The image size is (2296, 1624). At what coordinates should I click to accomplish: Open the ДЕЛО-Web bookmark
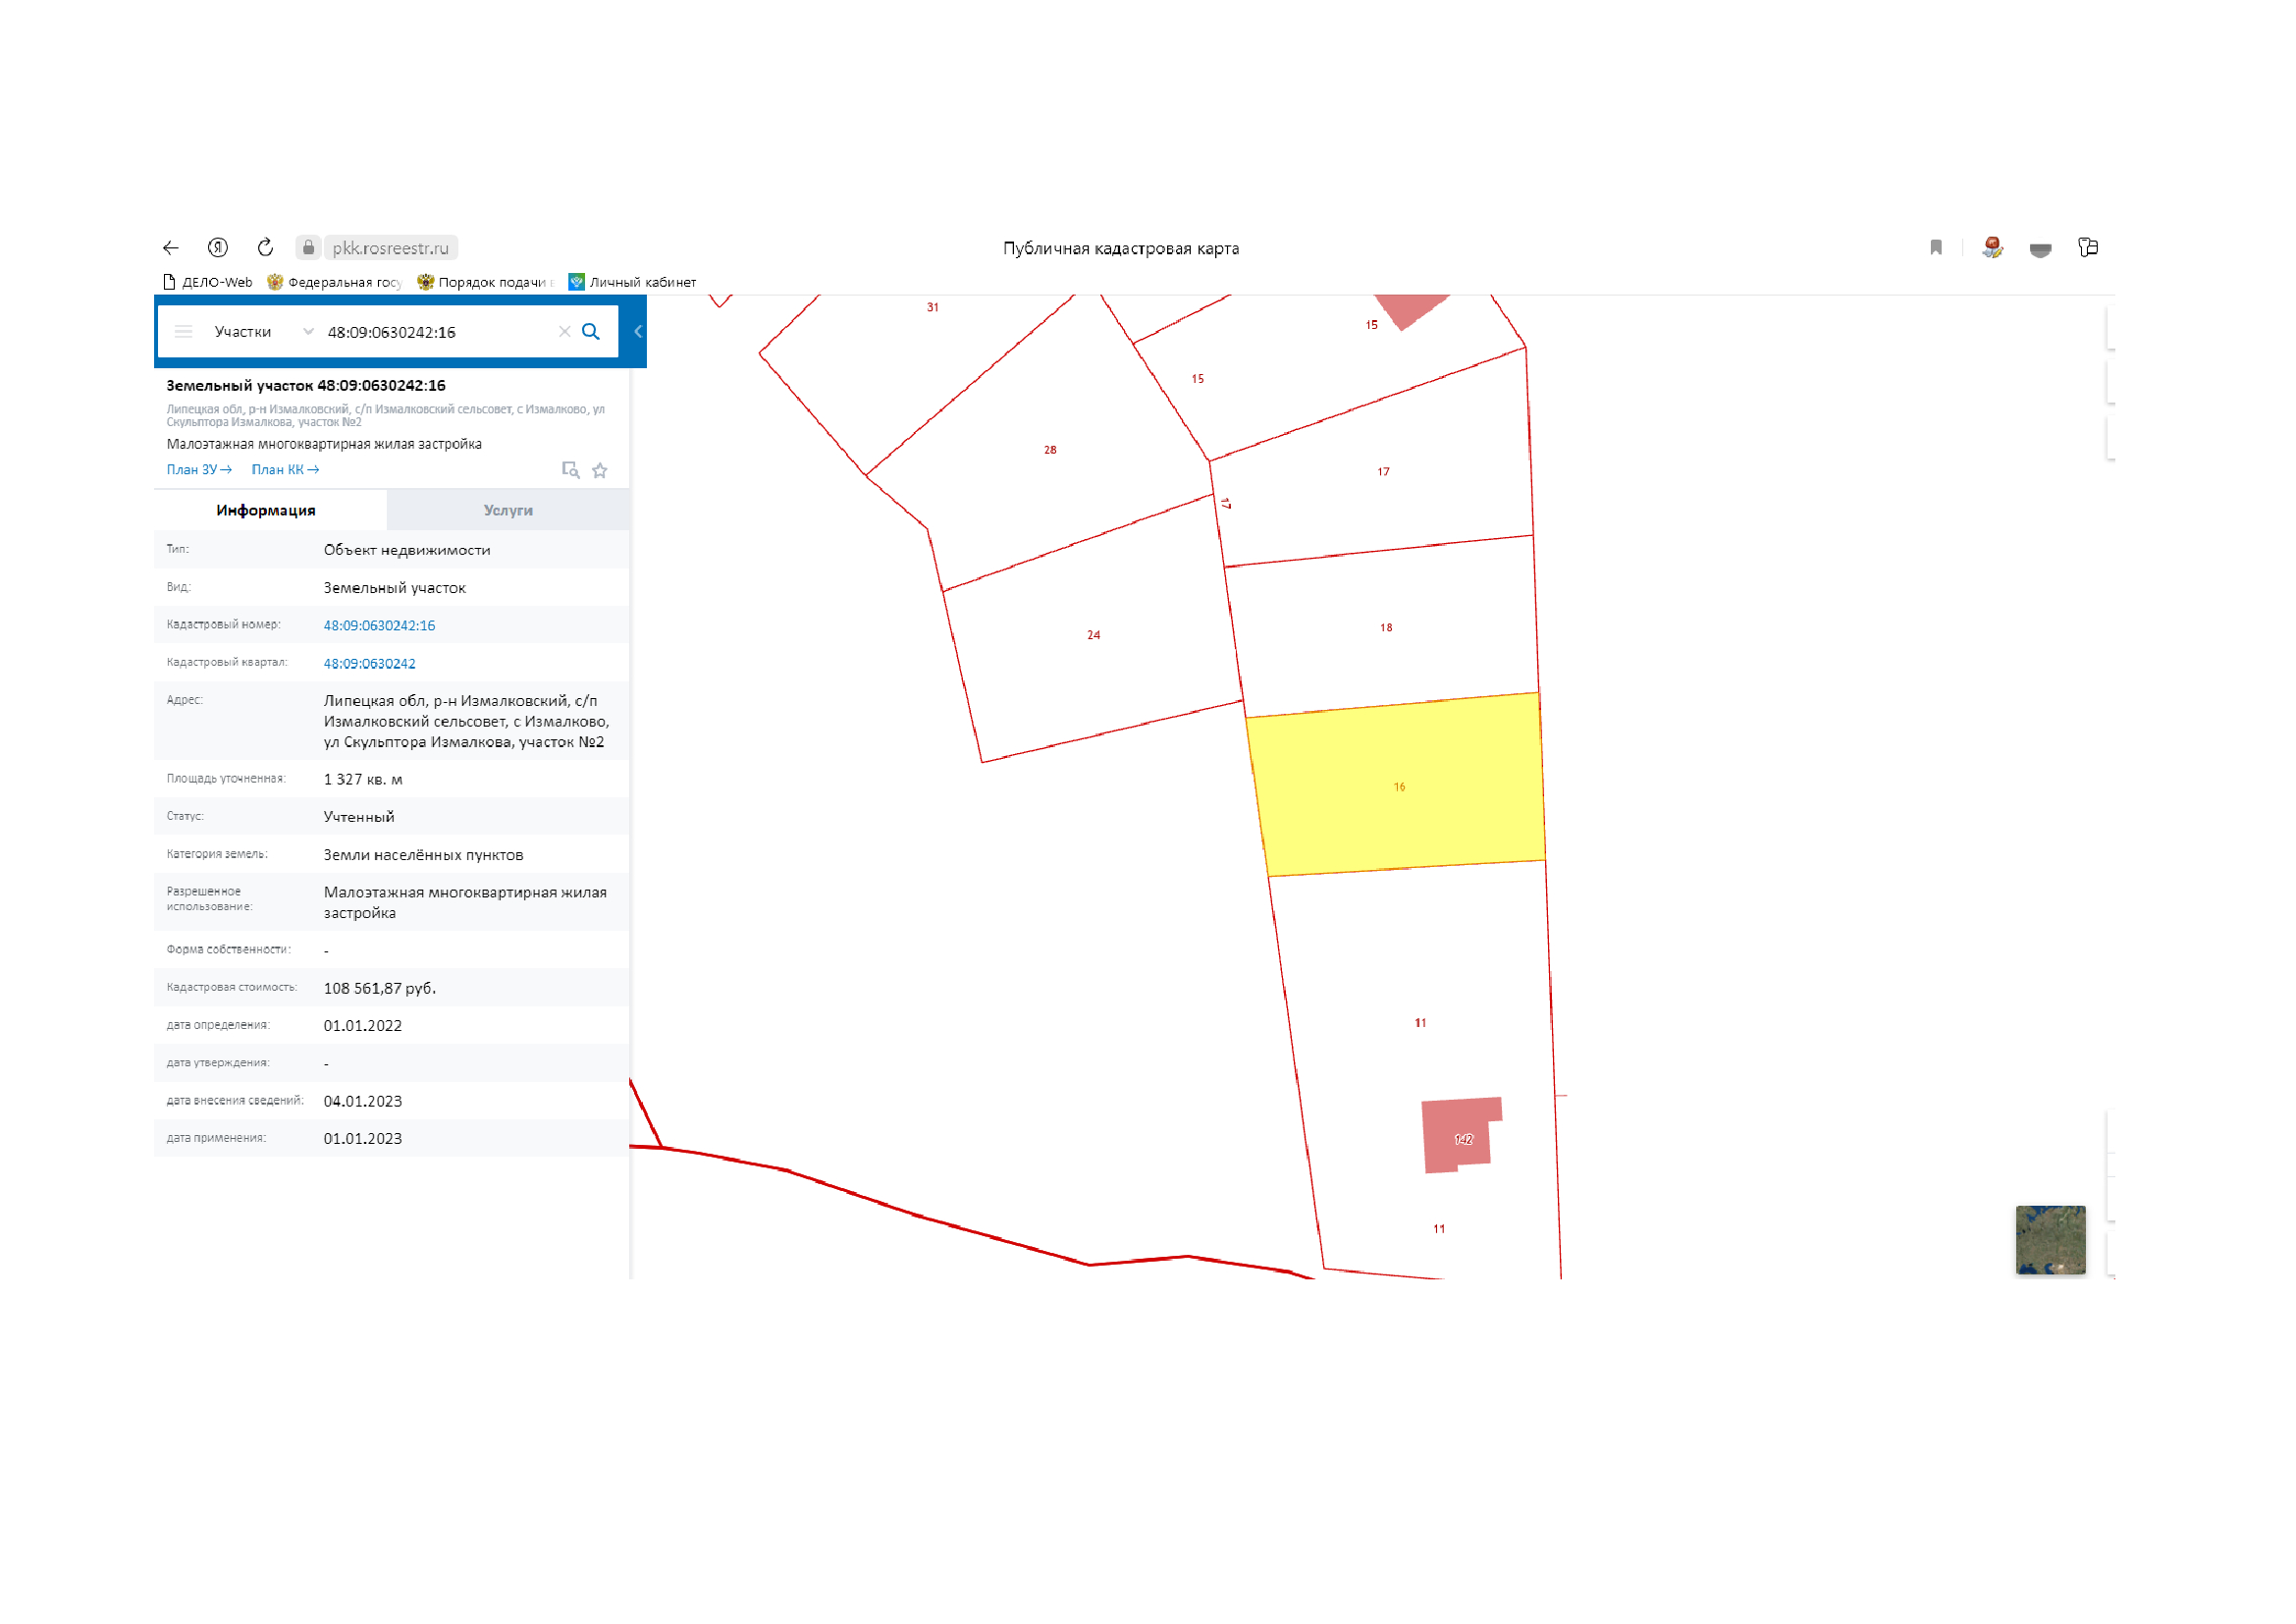point(208,282)
